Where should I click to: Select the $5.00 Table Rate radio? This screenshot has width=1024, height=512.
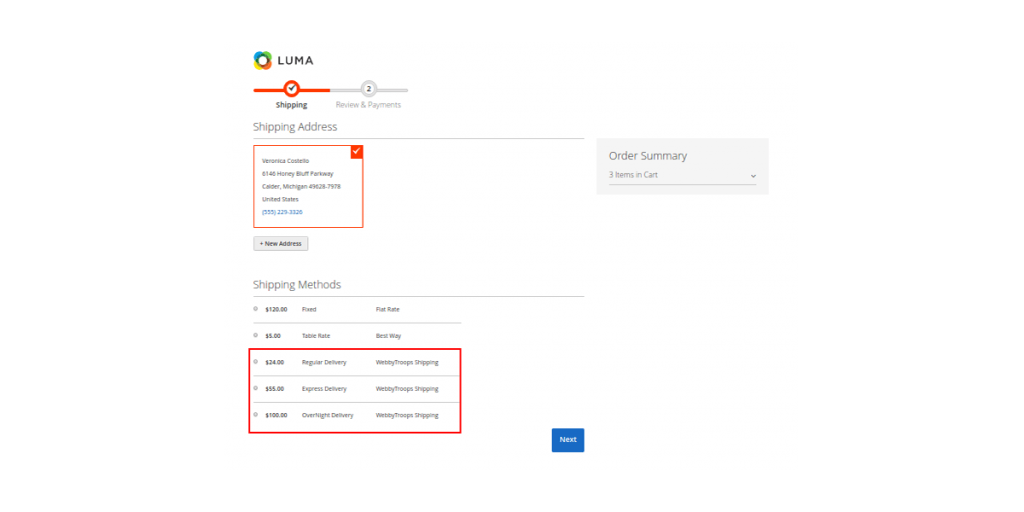255,335
